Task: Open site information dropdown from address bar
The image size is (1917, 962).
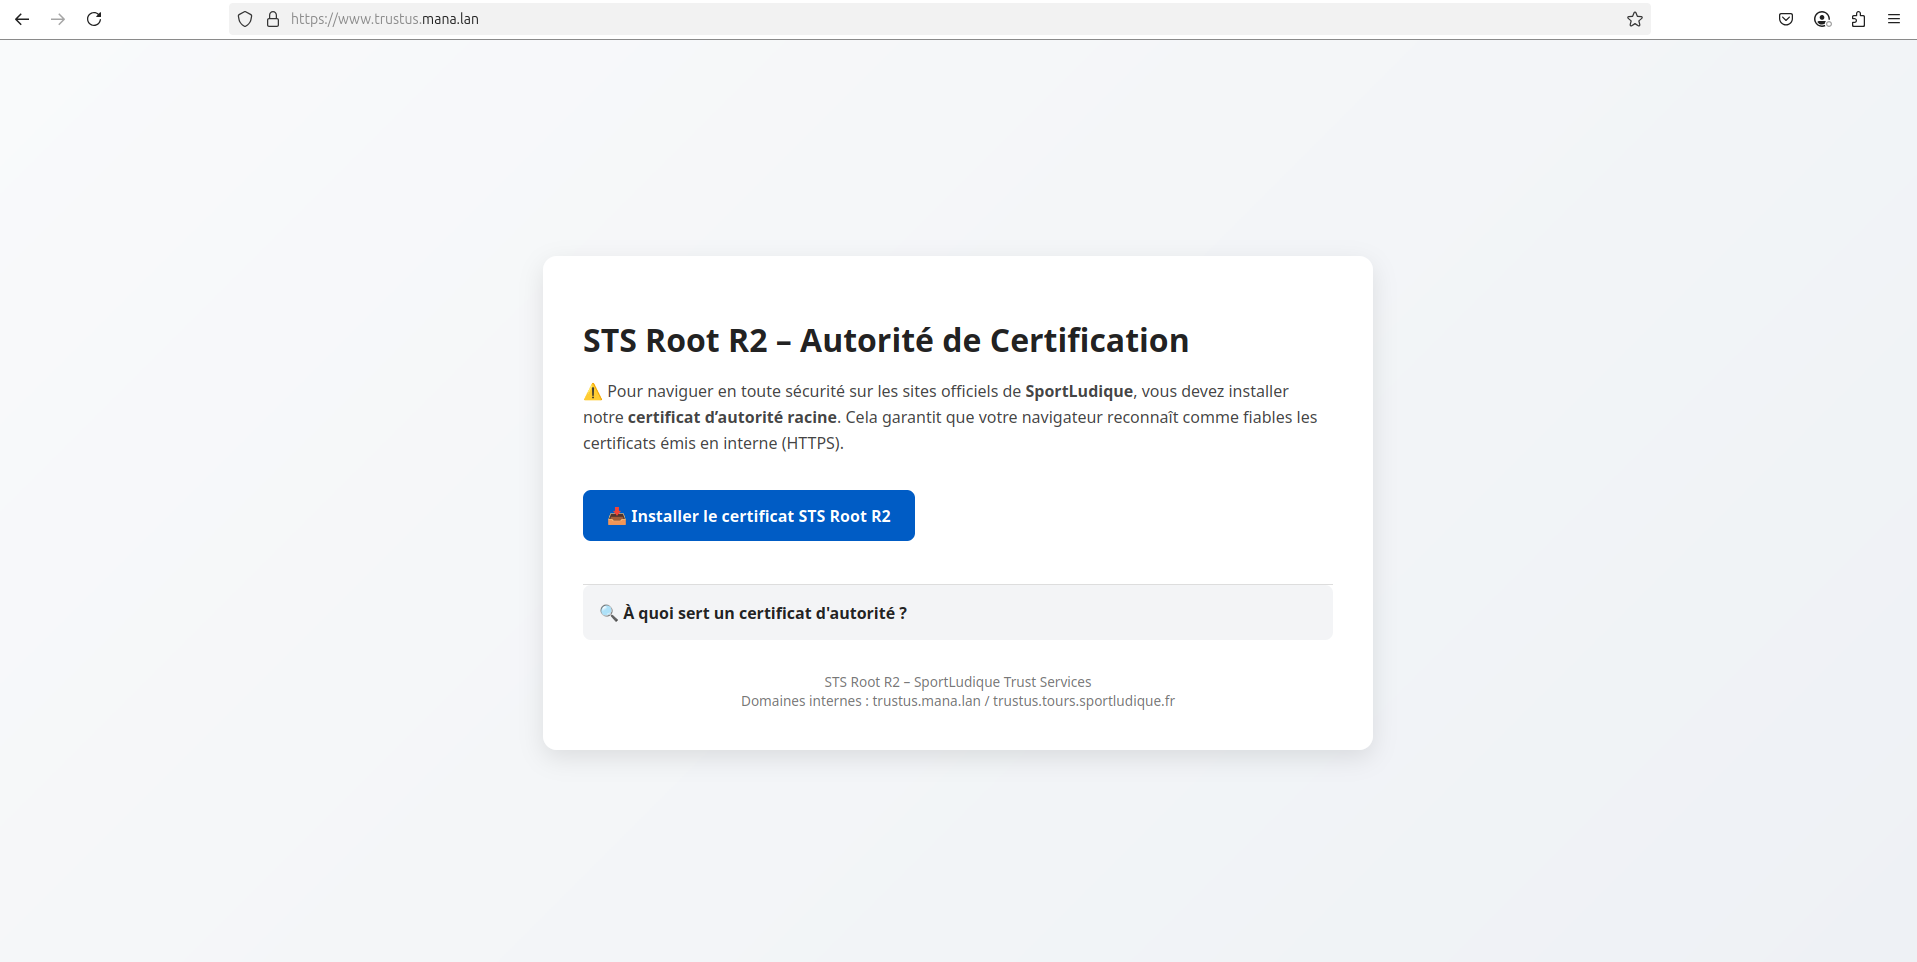Action: coord(273,19)
